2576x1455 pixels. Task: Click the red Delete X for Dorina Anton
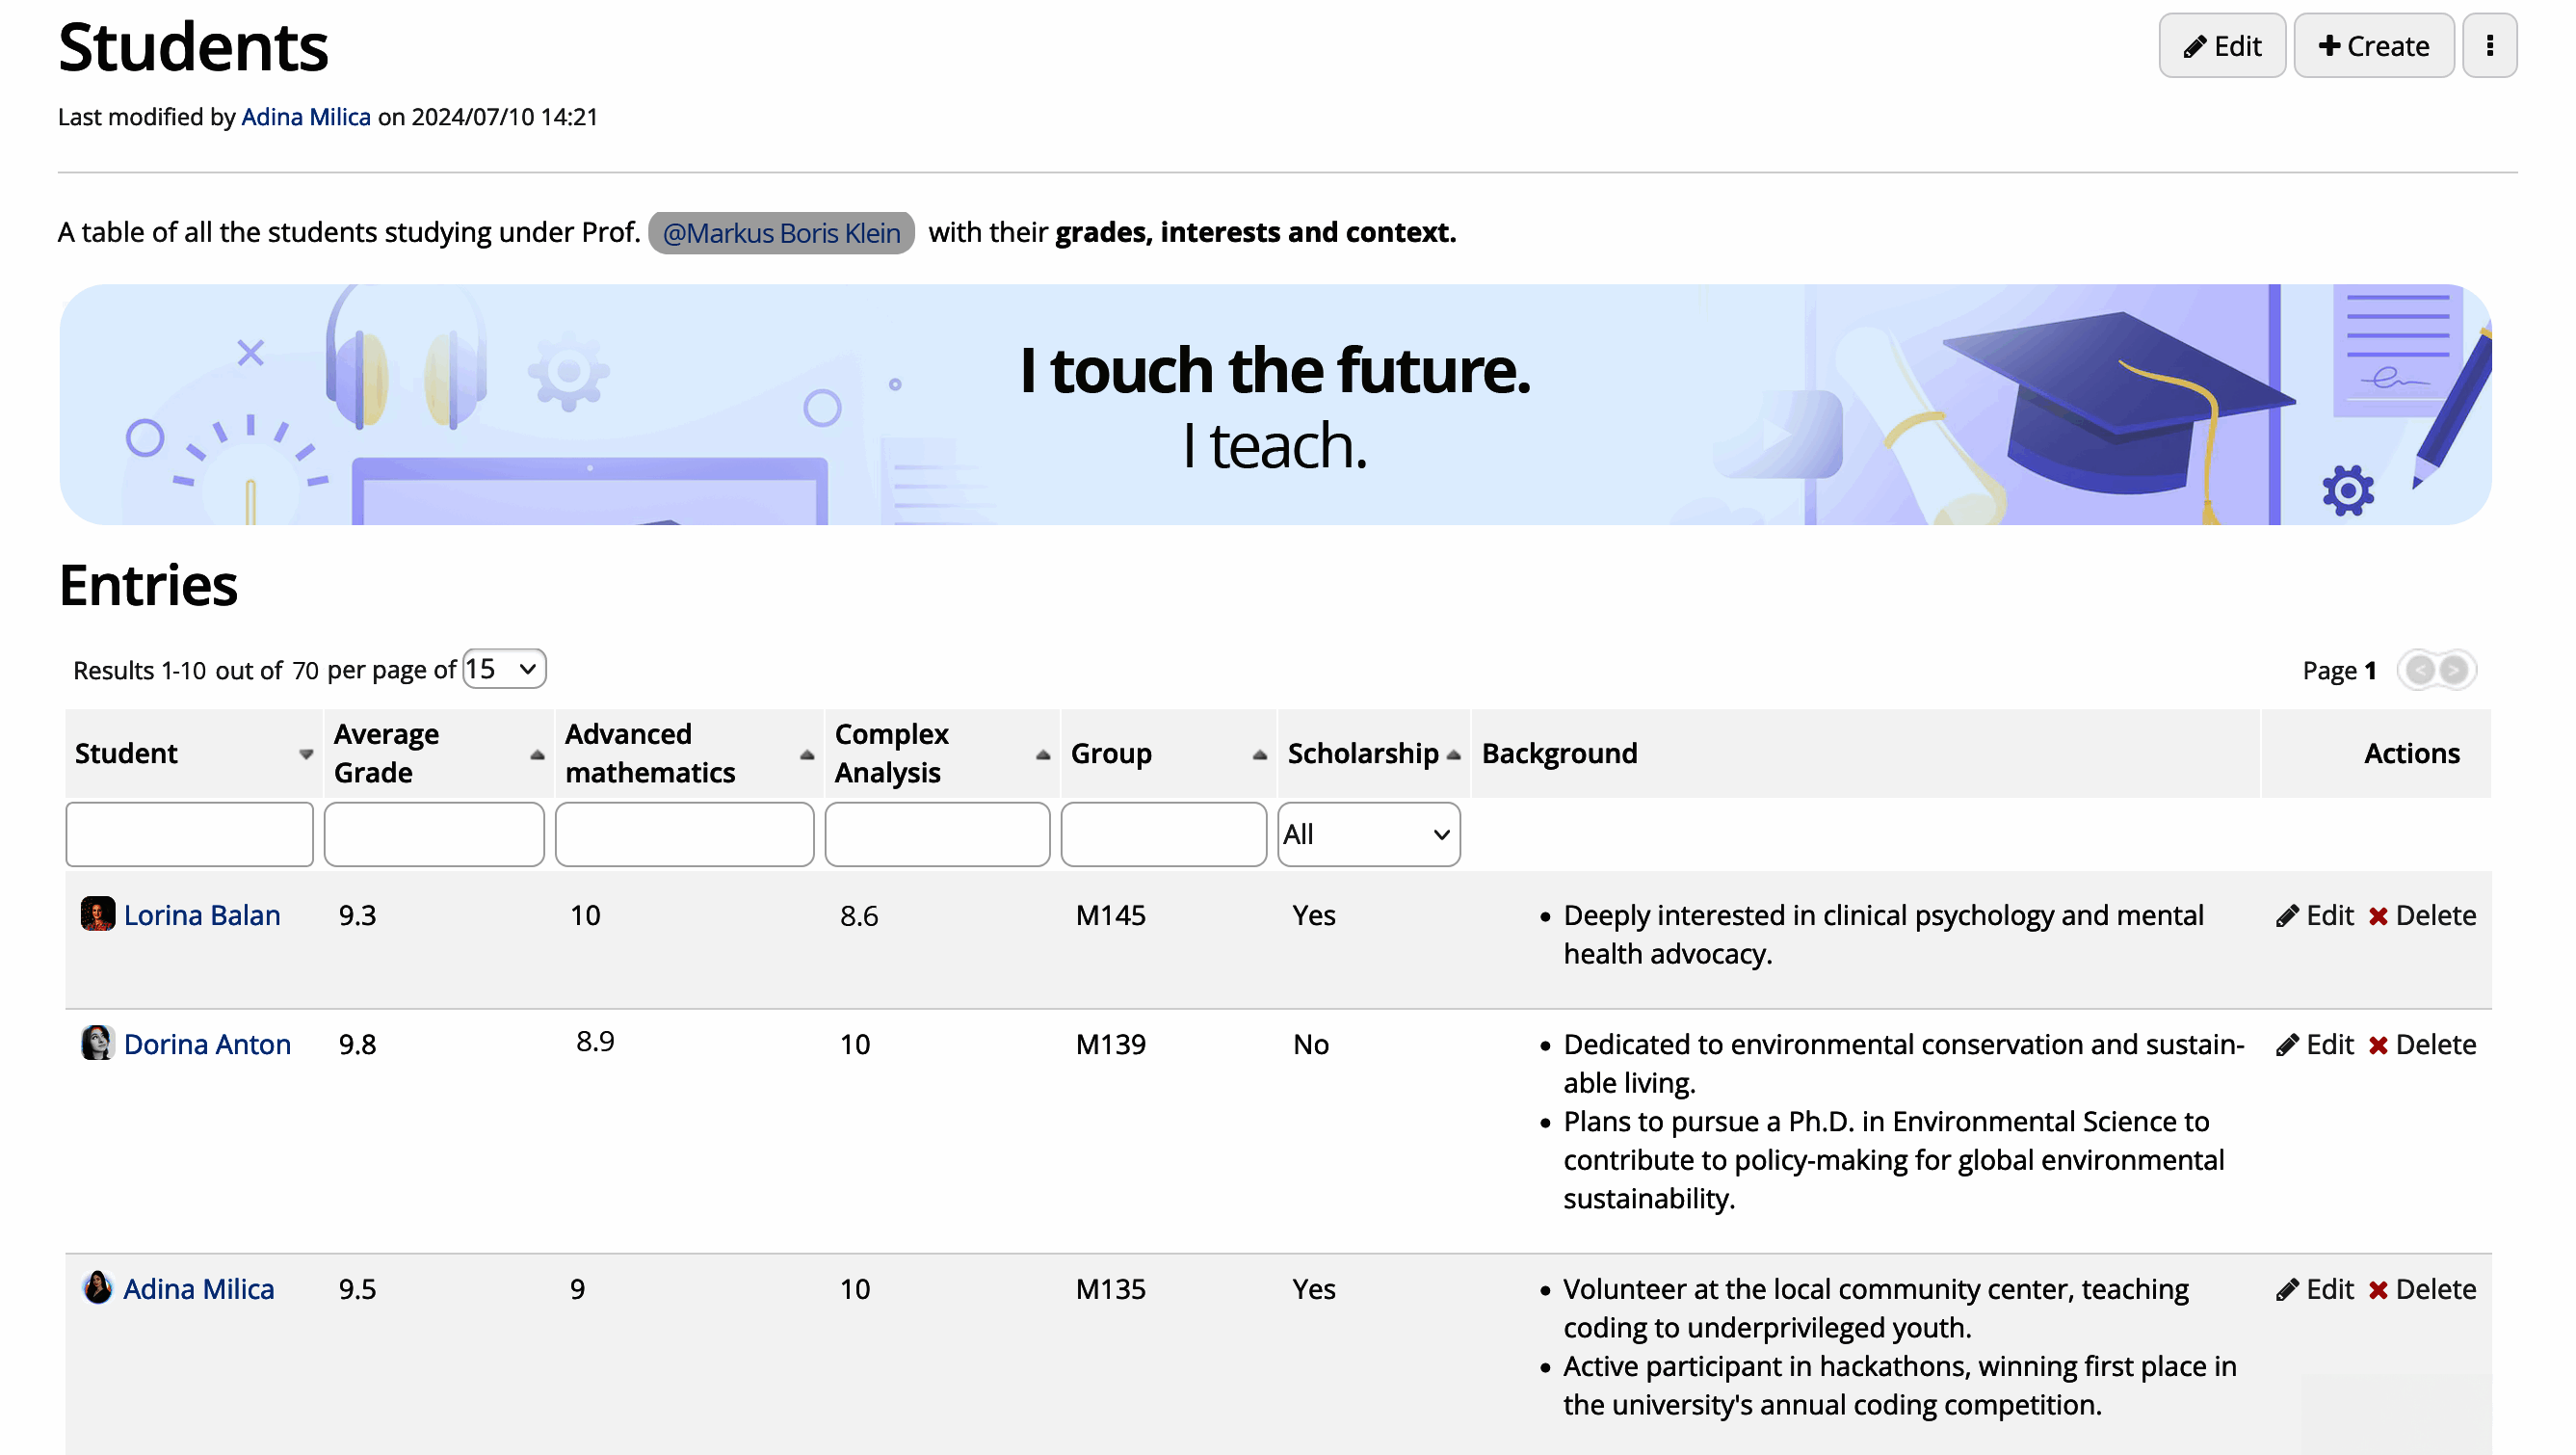tap(2378, 1045)
